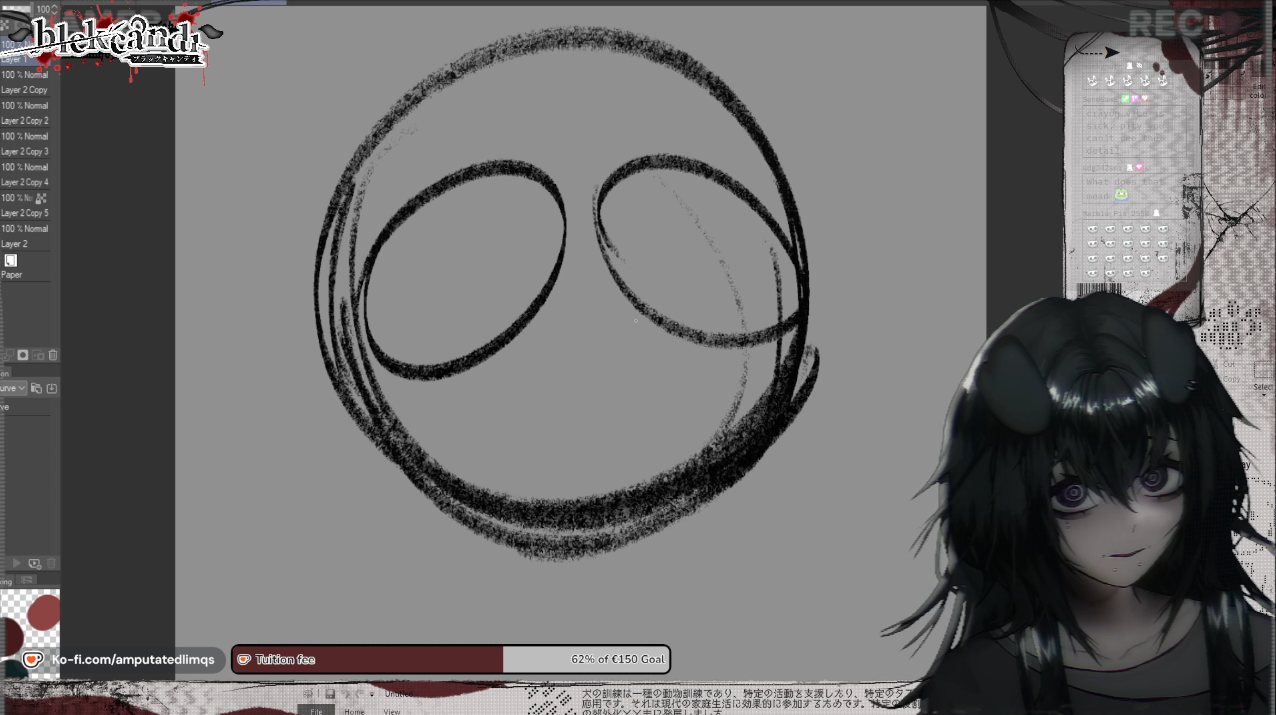Click the Tuition fee goal progress bar
The height and width of the screenshot is (715, 1276).
[x=450, y=660]
